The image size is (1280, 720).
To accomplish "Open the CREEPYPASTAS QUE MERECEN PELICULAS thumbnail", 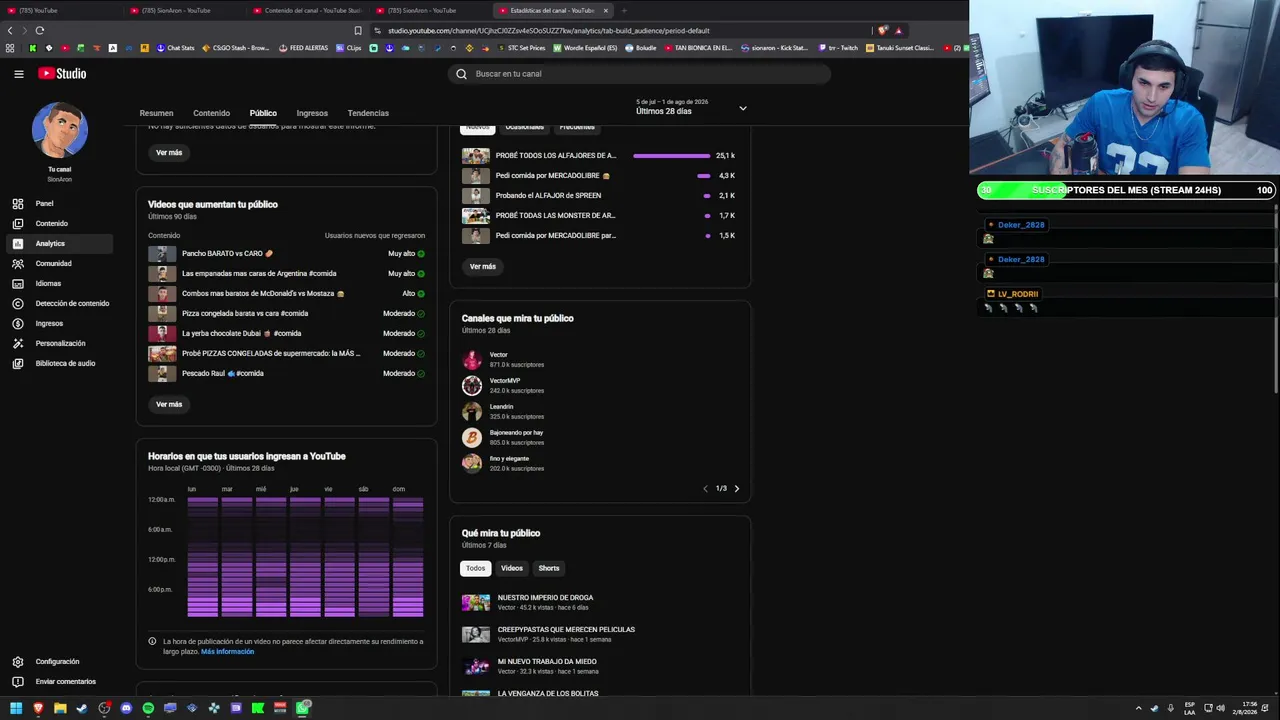I will pos(476,634).
